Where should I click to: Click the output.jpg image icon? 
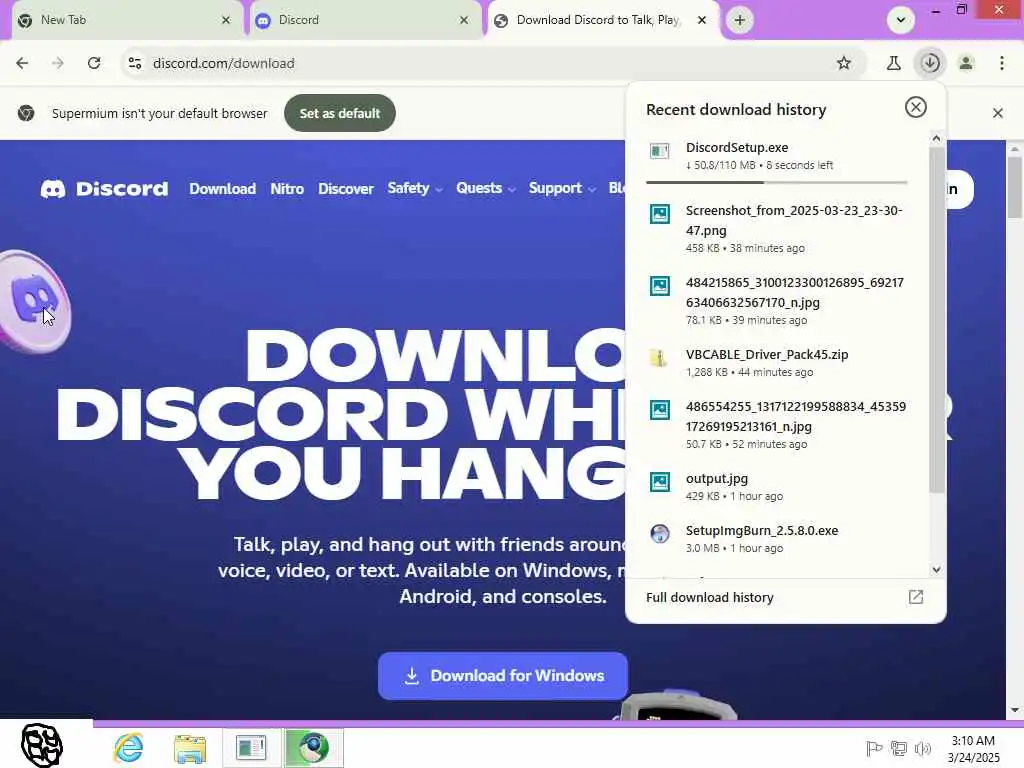pos(660,482)
